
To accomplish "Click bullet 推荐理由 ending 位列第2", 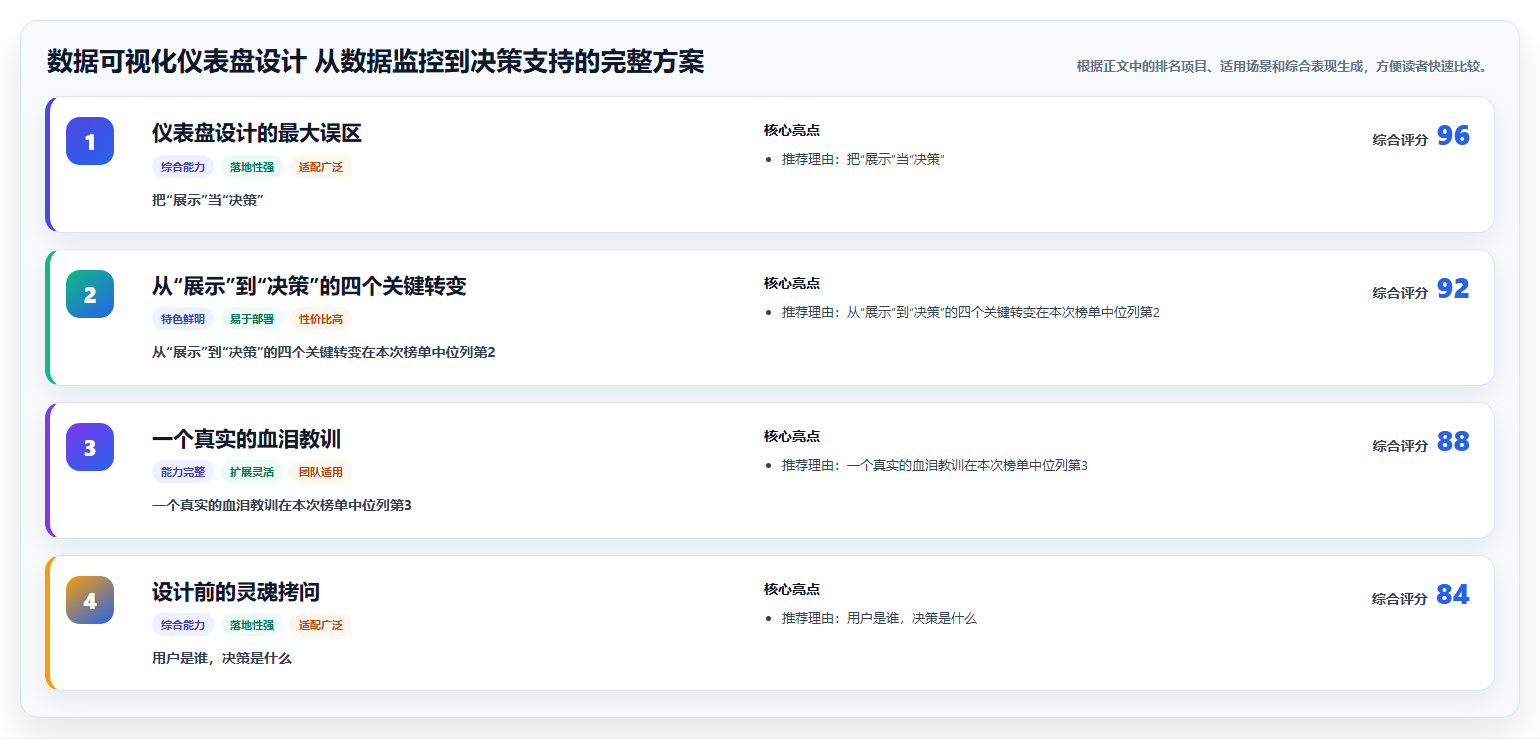I will (x=971, y=313).
